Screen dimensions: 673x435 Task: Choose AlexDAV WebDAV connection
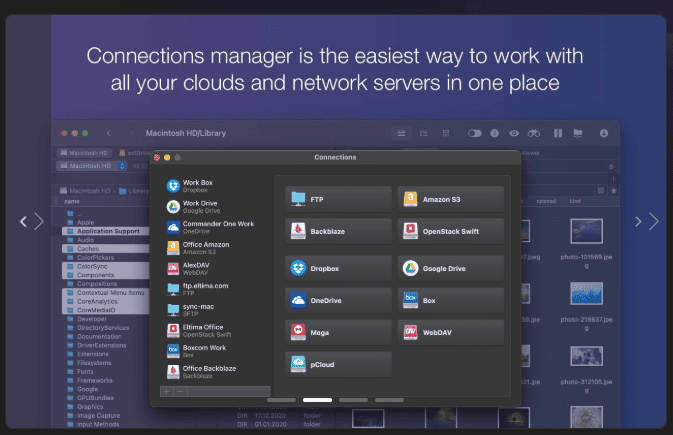click(x=212, y=268)
